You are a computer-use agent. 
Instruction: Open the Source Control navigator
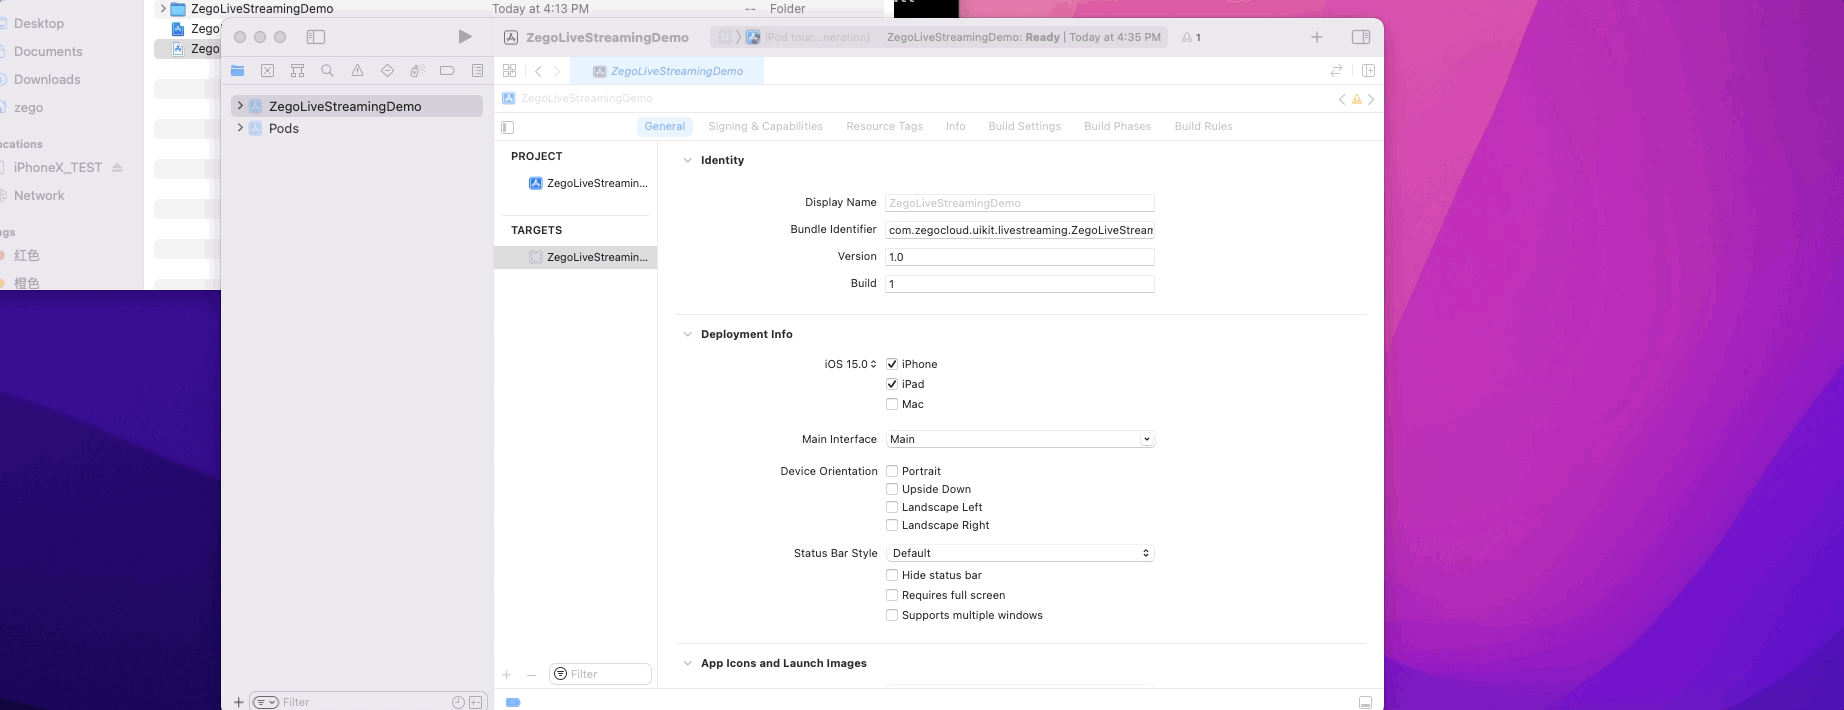coord(267,71)
